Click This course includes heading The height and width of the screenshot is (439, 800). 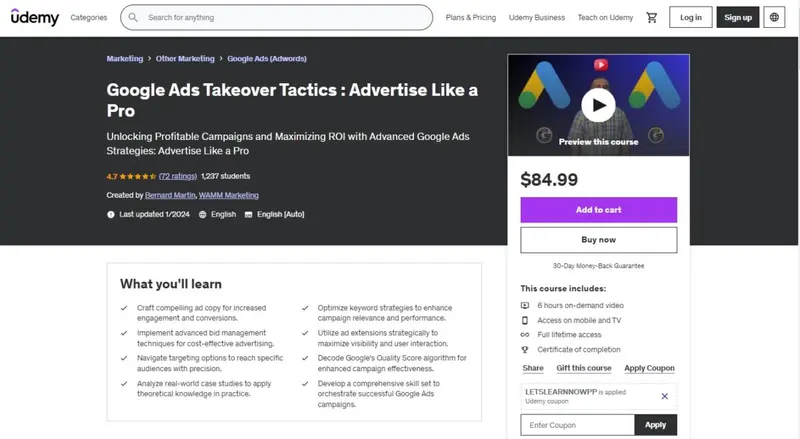click(563, 288)
